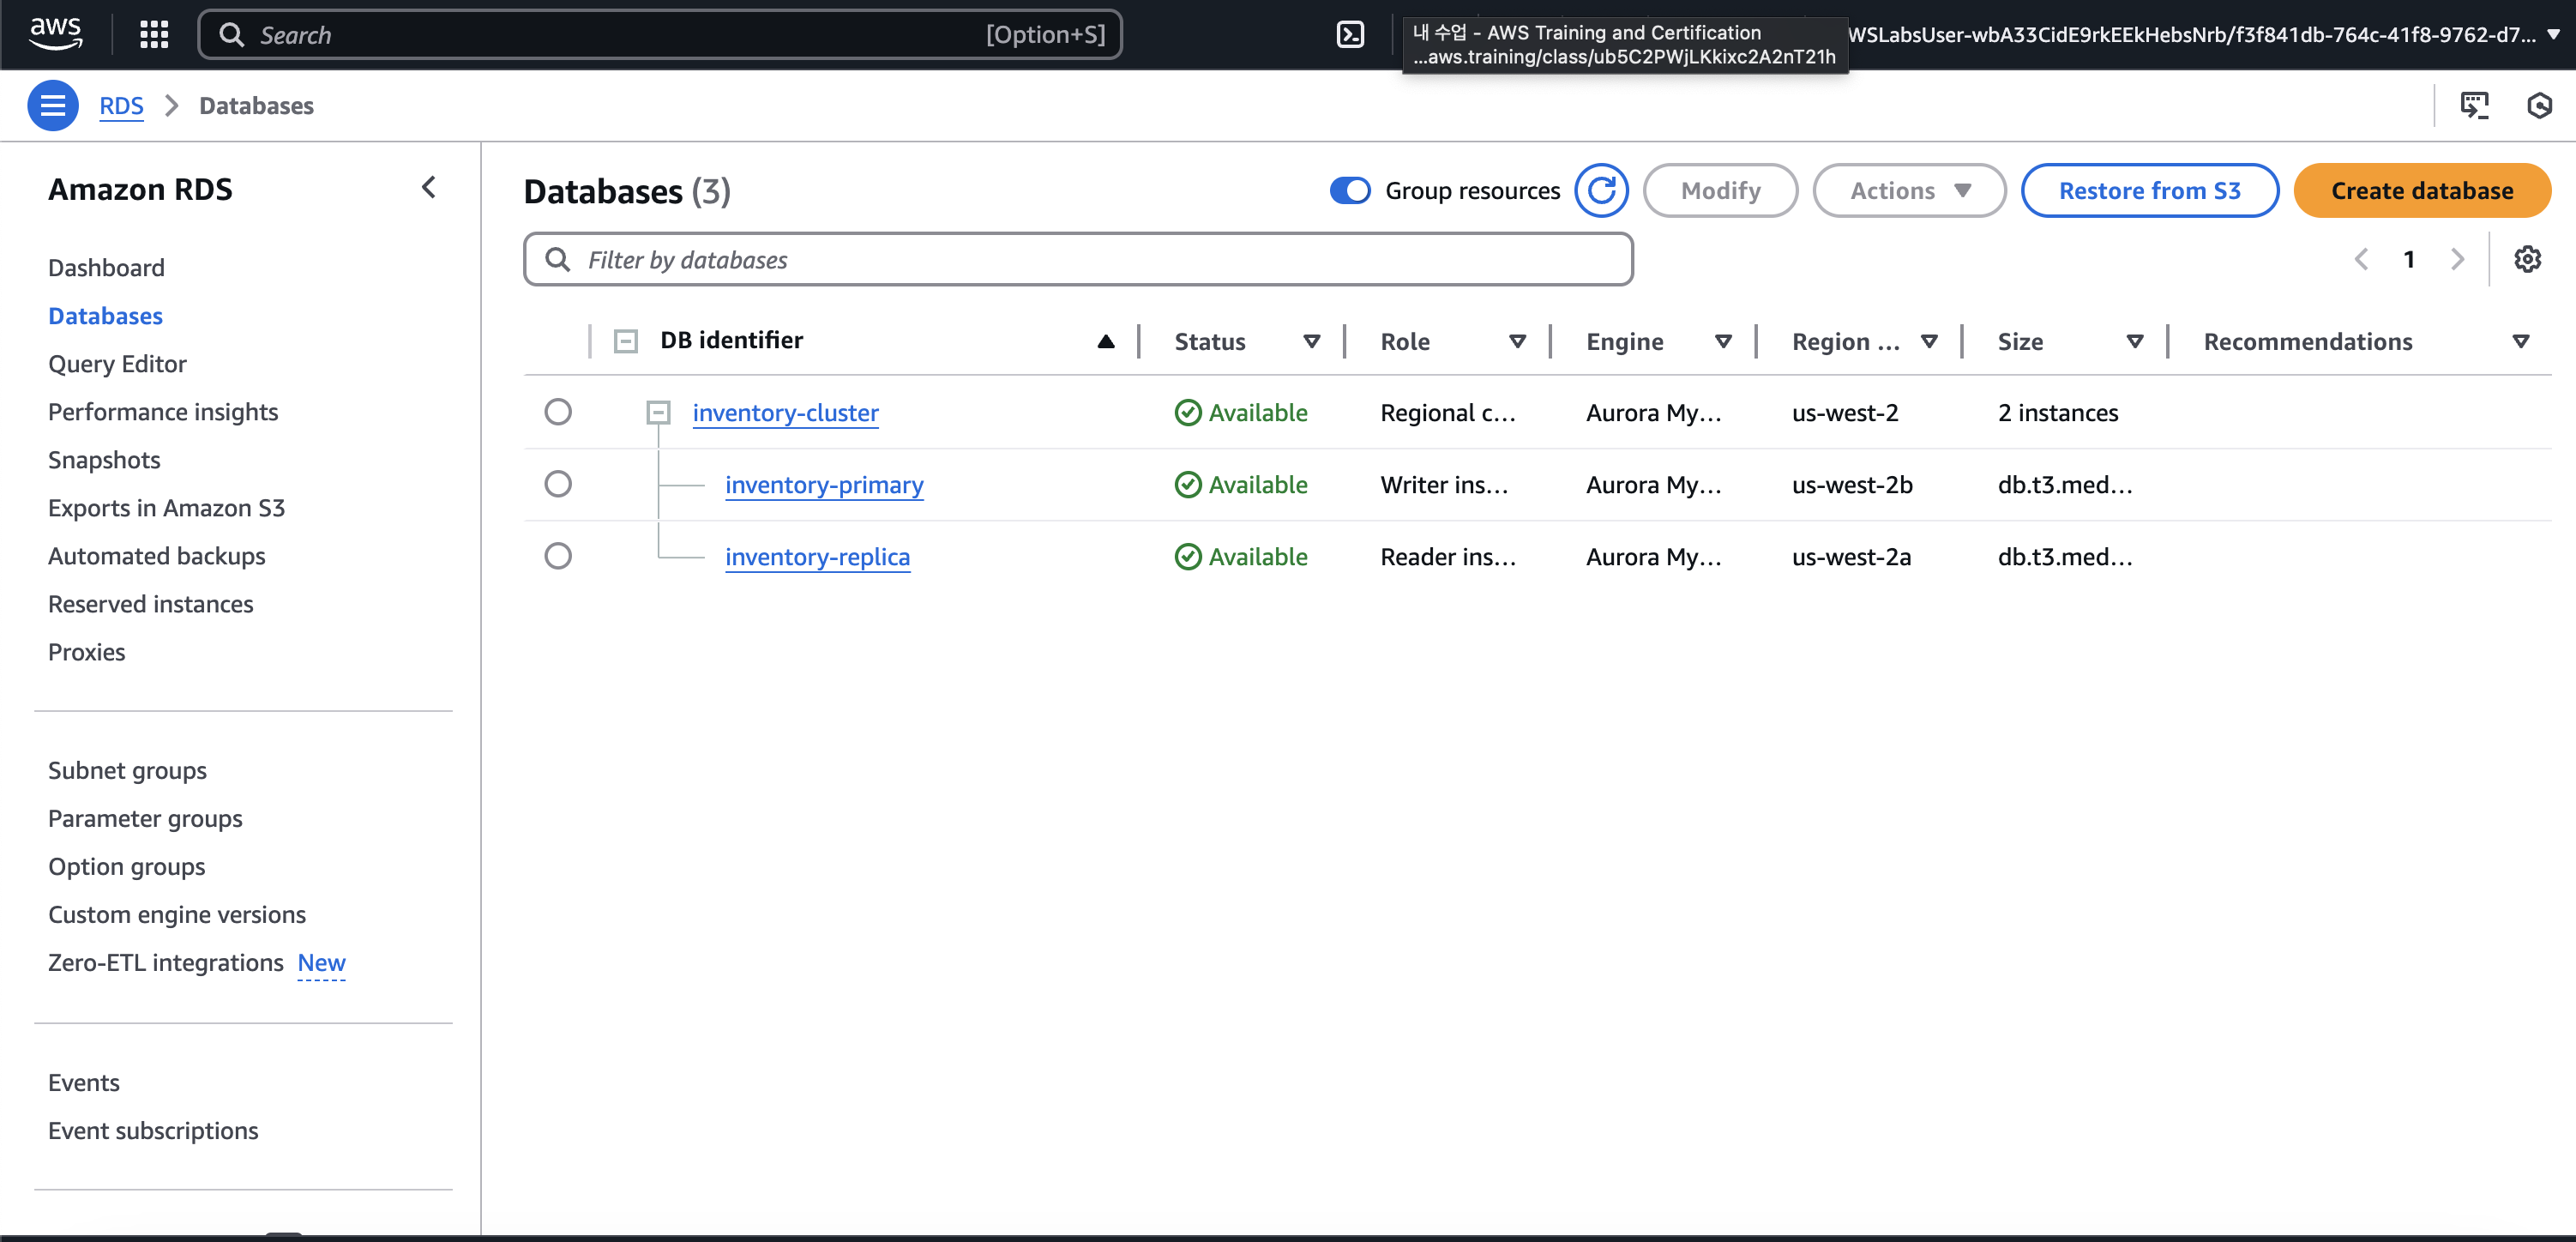The image size is (2576, 1242).
Task: Go to Snapshots in sidebar
Action: tap(104, 460)
